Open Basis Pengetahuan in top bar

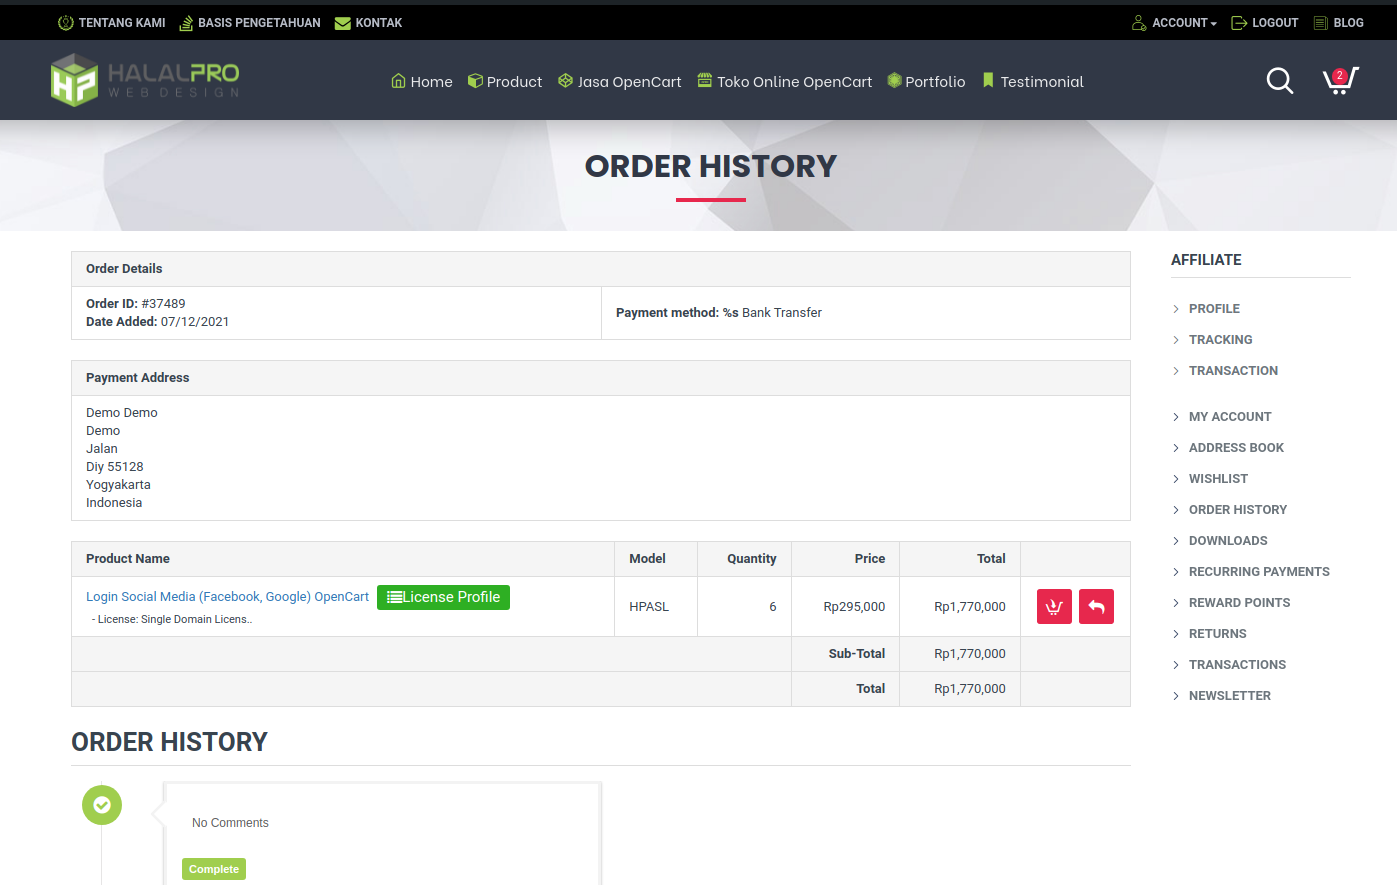250,23
